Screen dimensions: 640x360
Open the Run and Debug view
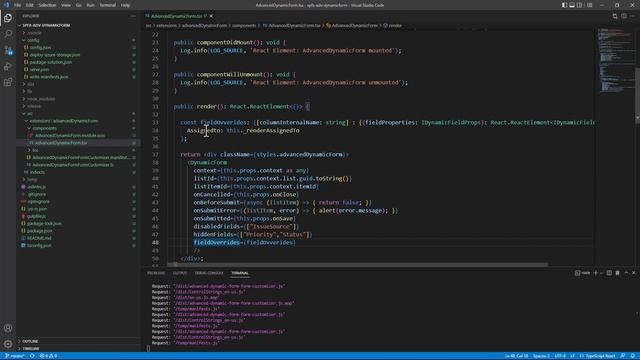point(8,66)
